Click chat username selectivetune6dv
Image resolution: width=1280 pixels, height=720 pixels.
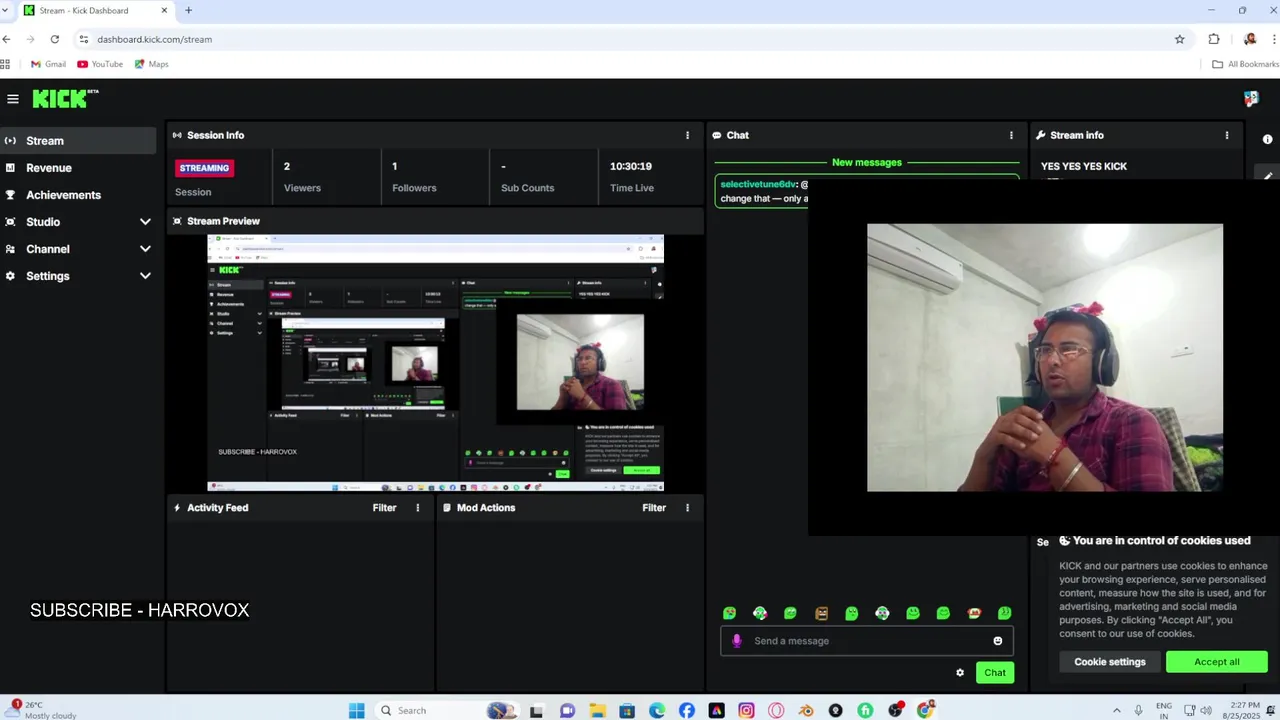[758, 184]
